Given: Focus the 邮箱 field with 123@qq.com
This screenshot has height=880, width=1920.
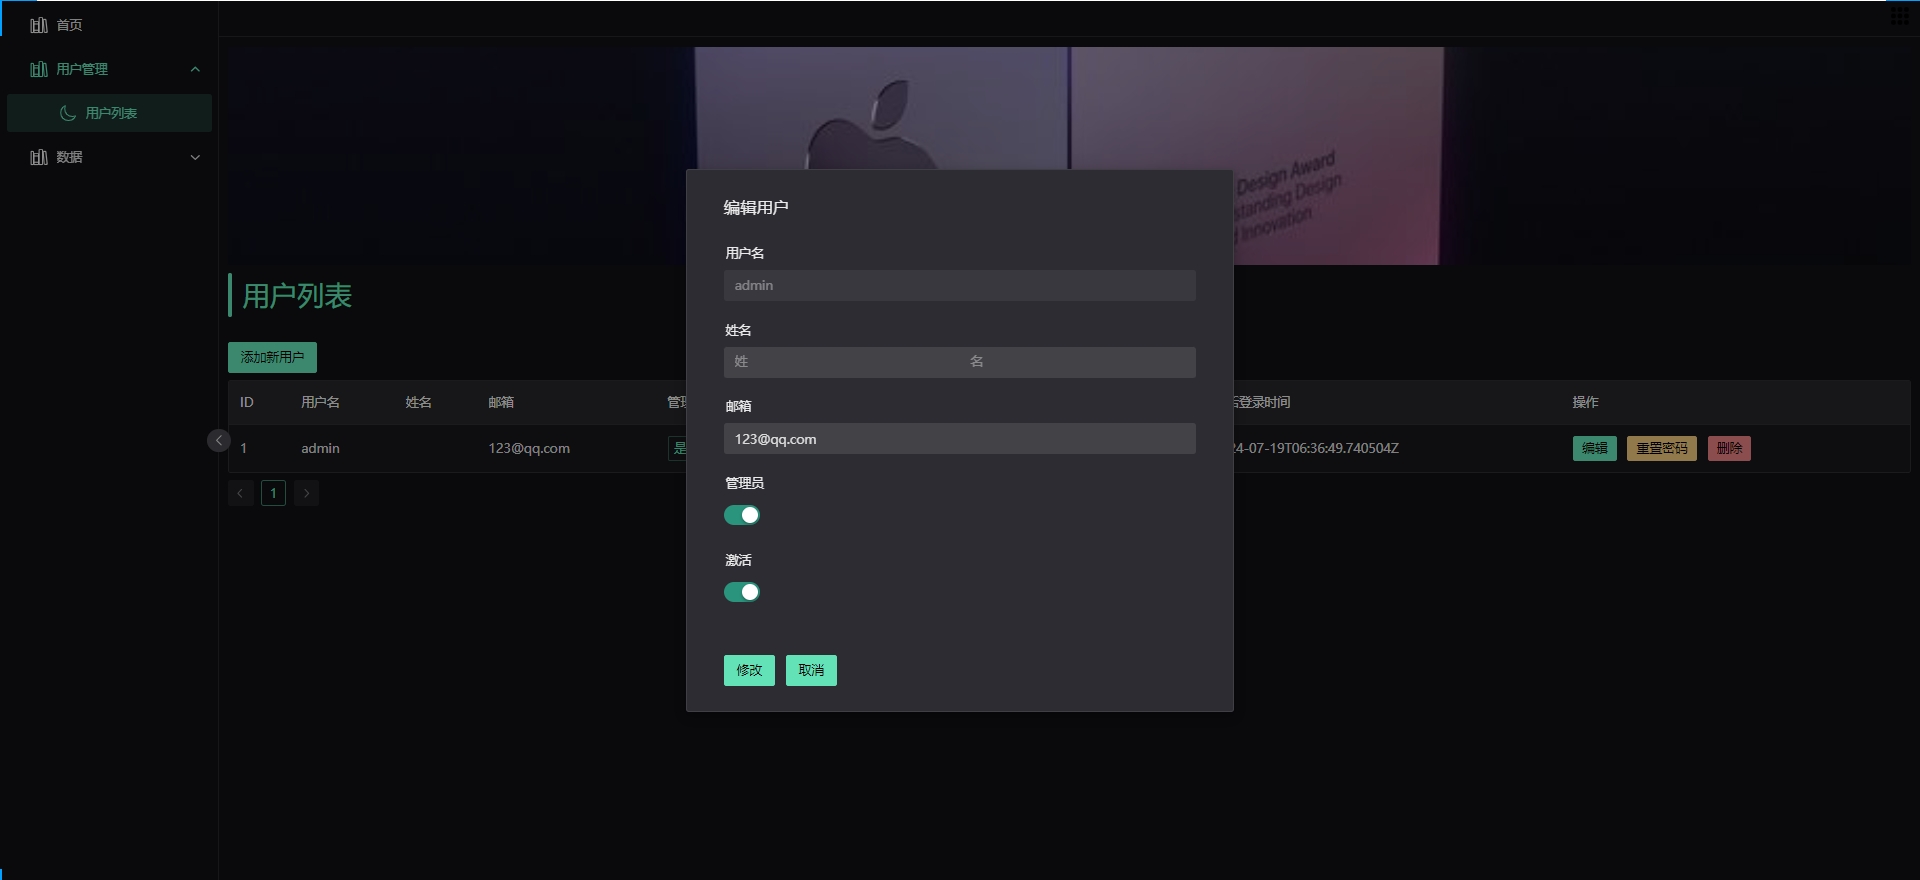Looking at the screenshot, I should [960, 439].
